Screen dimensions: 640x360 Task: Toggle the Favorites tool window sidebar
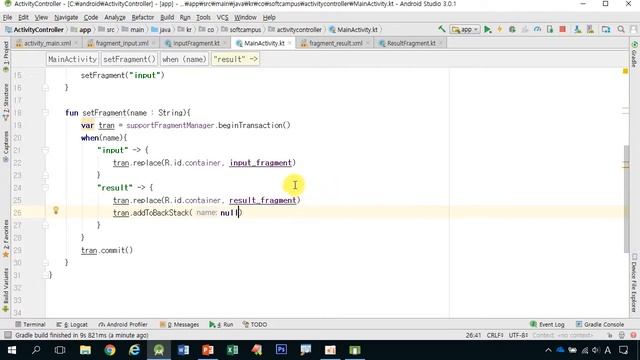tap(5, 238)
